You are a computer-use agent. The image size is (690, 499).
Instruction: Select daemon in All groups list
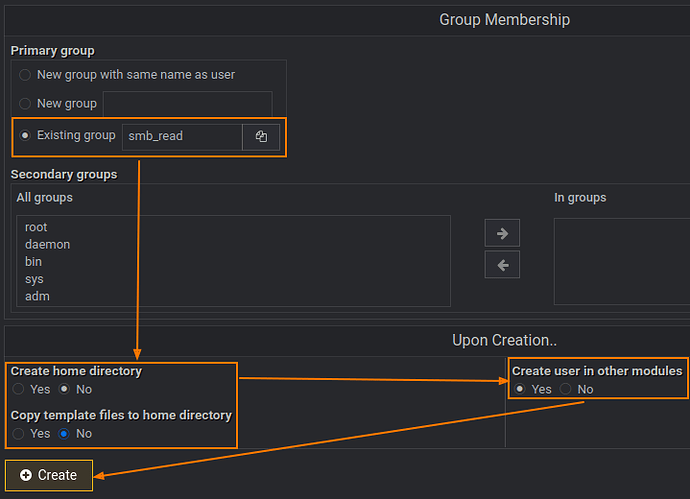47,245
